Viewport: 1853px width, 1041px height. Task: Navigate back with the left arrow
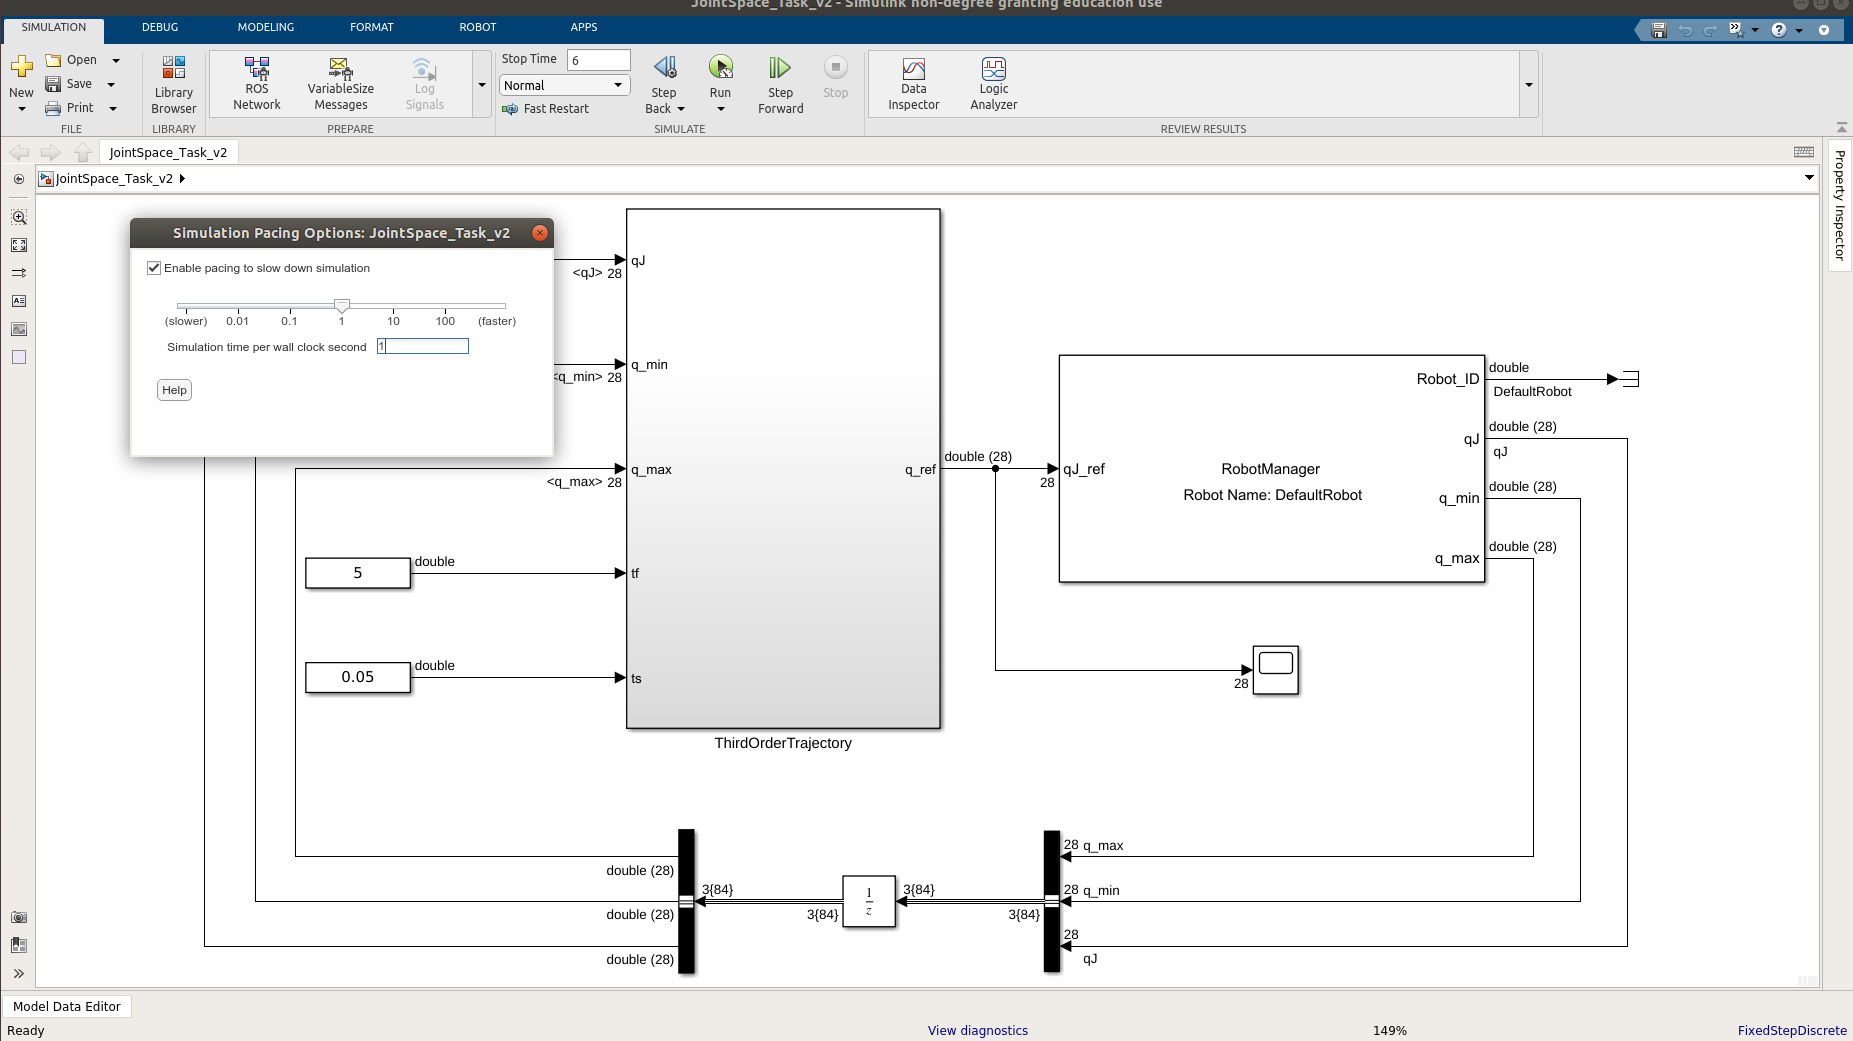(19, 152)
